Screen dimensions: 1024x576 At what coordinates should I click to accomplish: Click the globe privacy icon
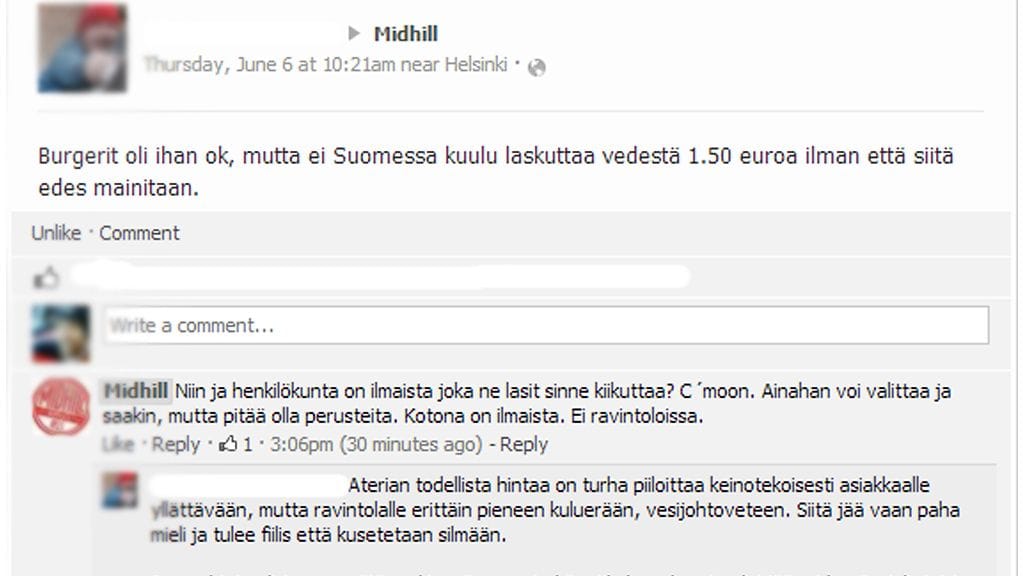537,67
